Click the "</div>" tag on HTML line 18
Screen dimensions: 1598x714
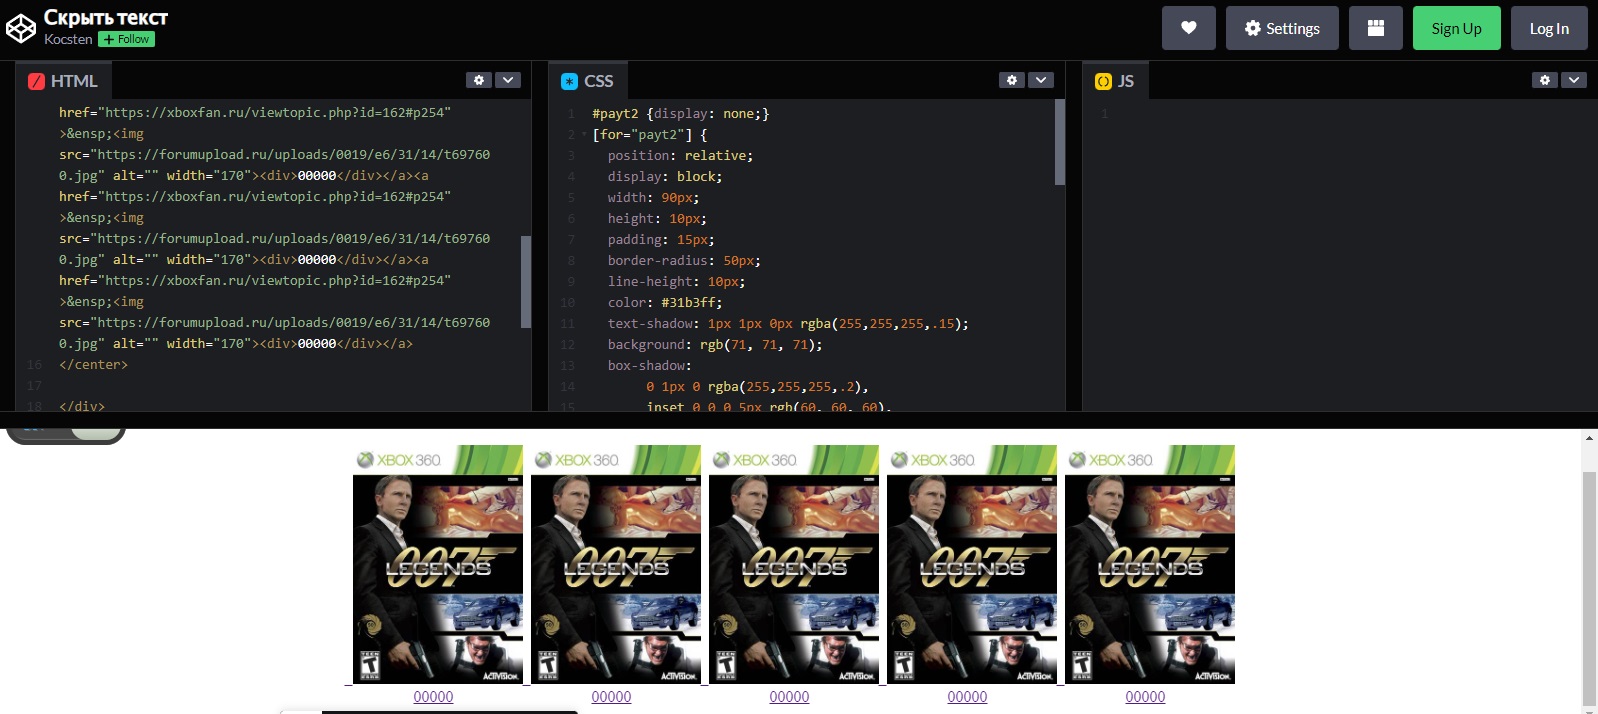point(82,406)
